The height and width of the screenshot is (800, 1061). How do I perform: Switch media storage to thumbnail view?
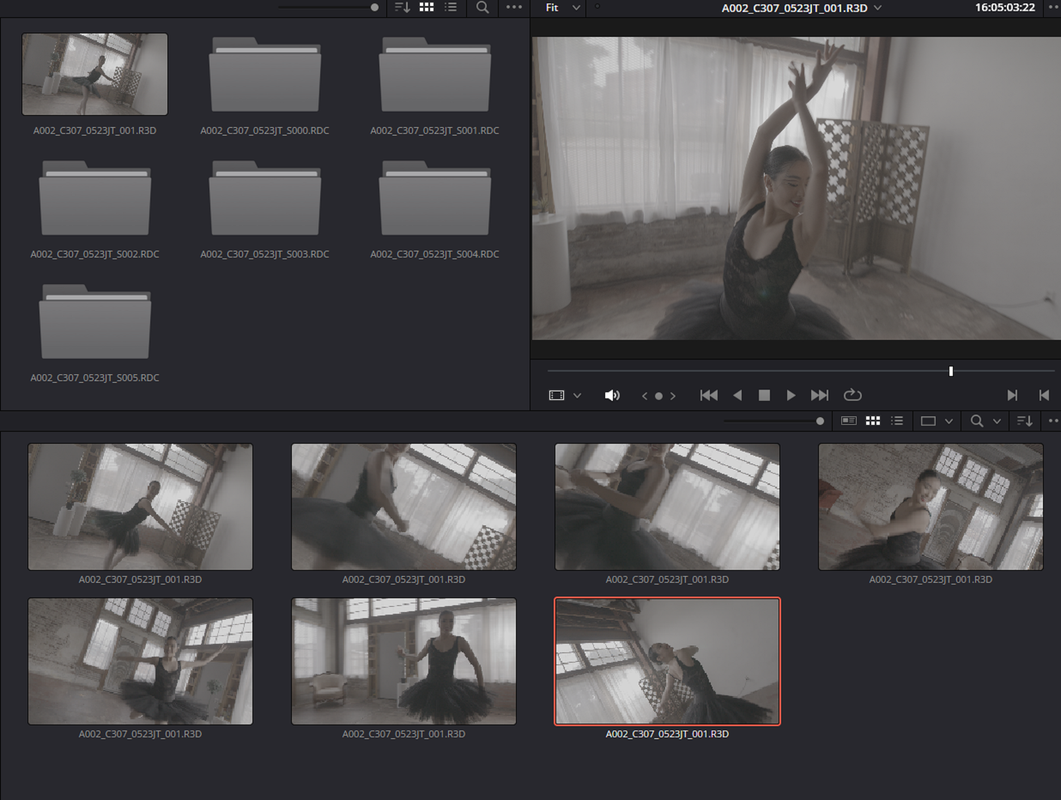426,7
